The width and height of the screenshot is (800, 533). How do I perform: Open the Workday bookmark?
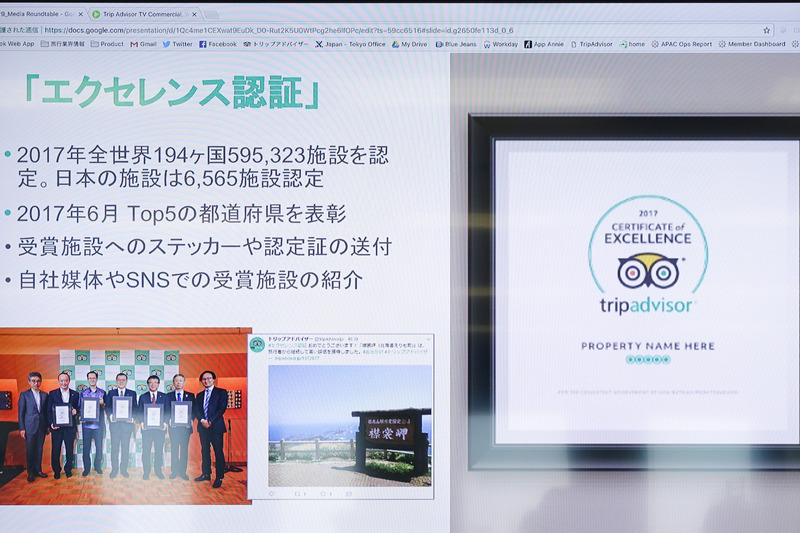click(x=501, y=44)
